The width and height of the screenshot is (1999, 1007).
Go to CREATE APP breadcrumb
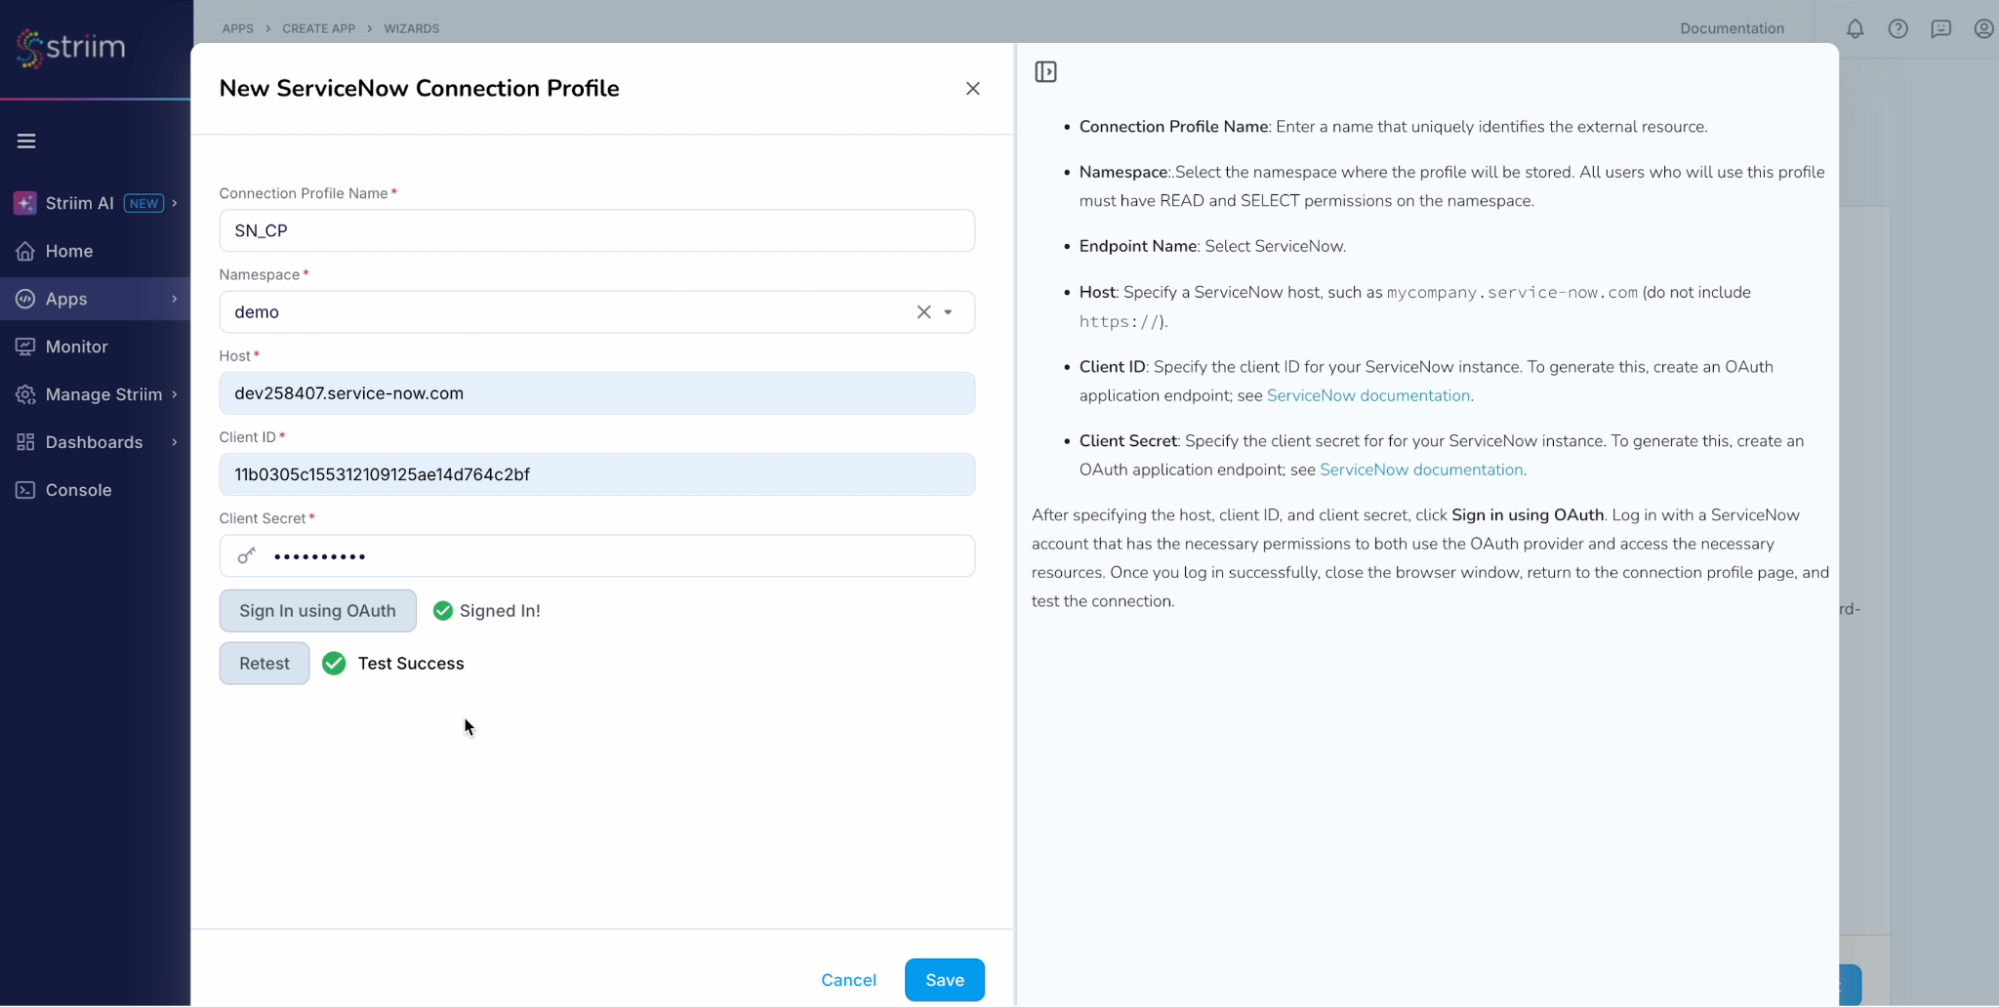coord(319,29)
